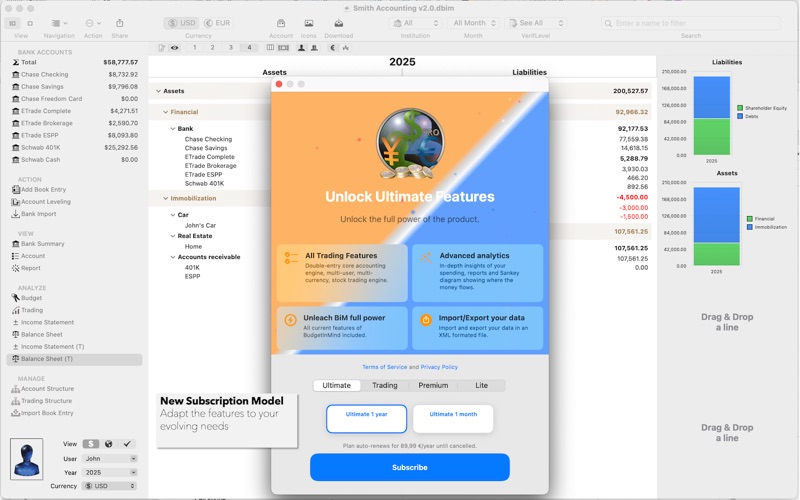Select the Premium plan tab

(x=433, y=385)
